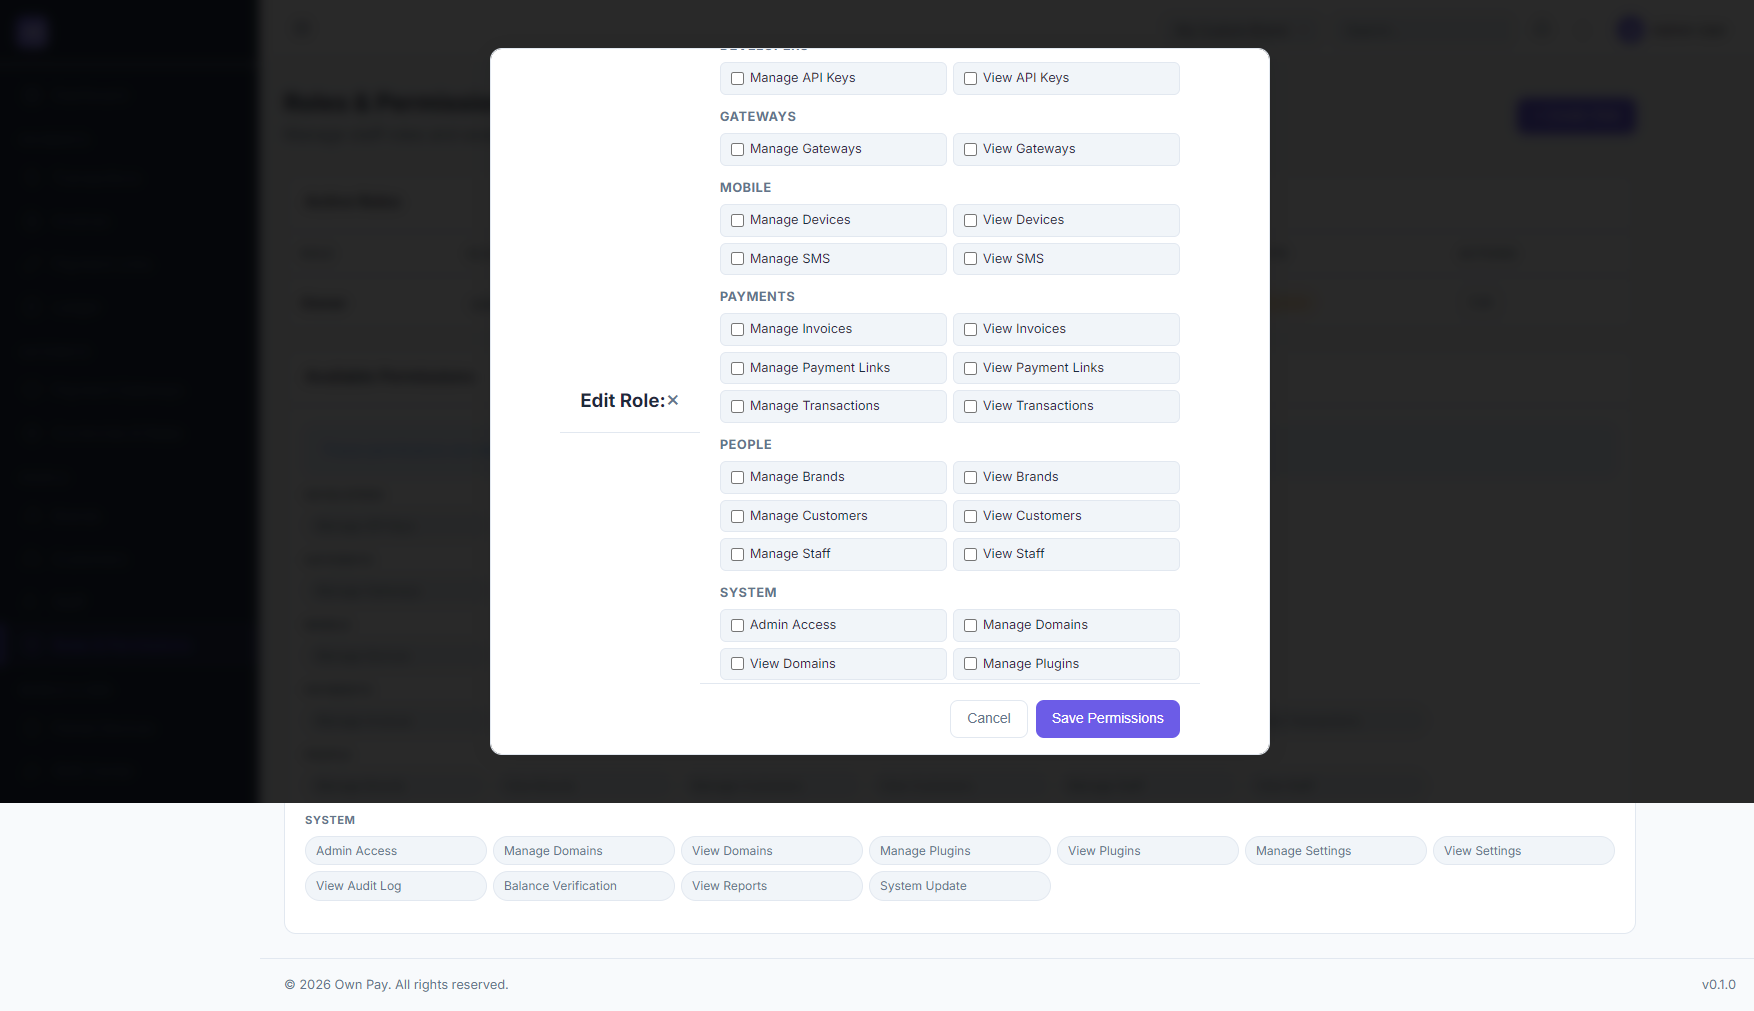Click the GATEWAYS section heading

coord(758,117)
